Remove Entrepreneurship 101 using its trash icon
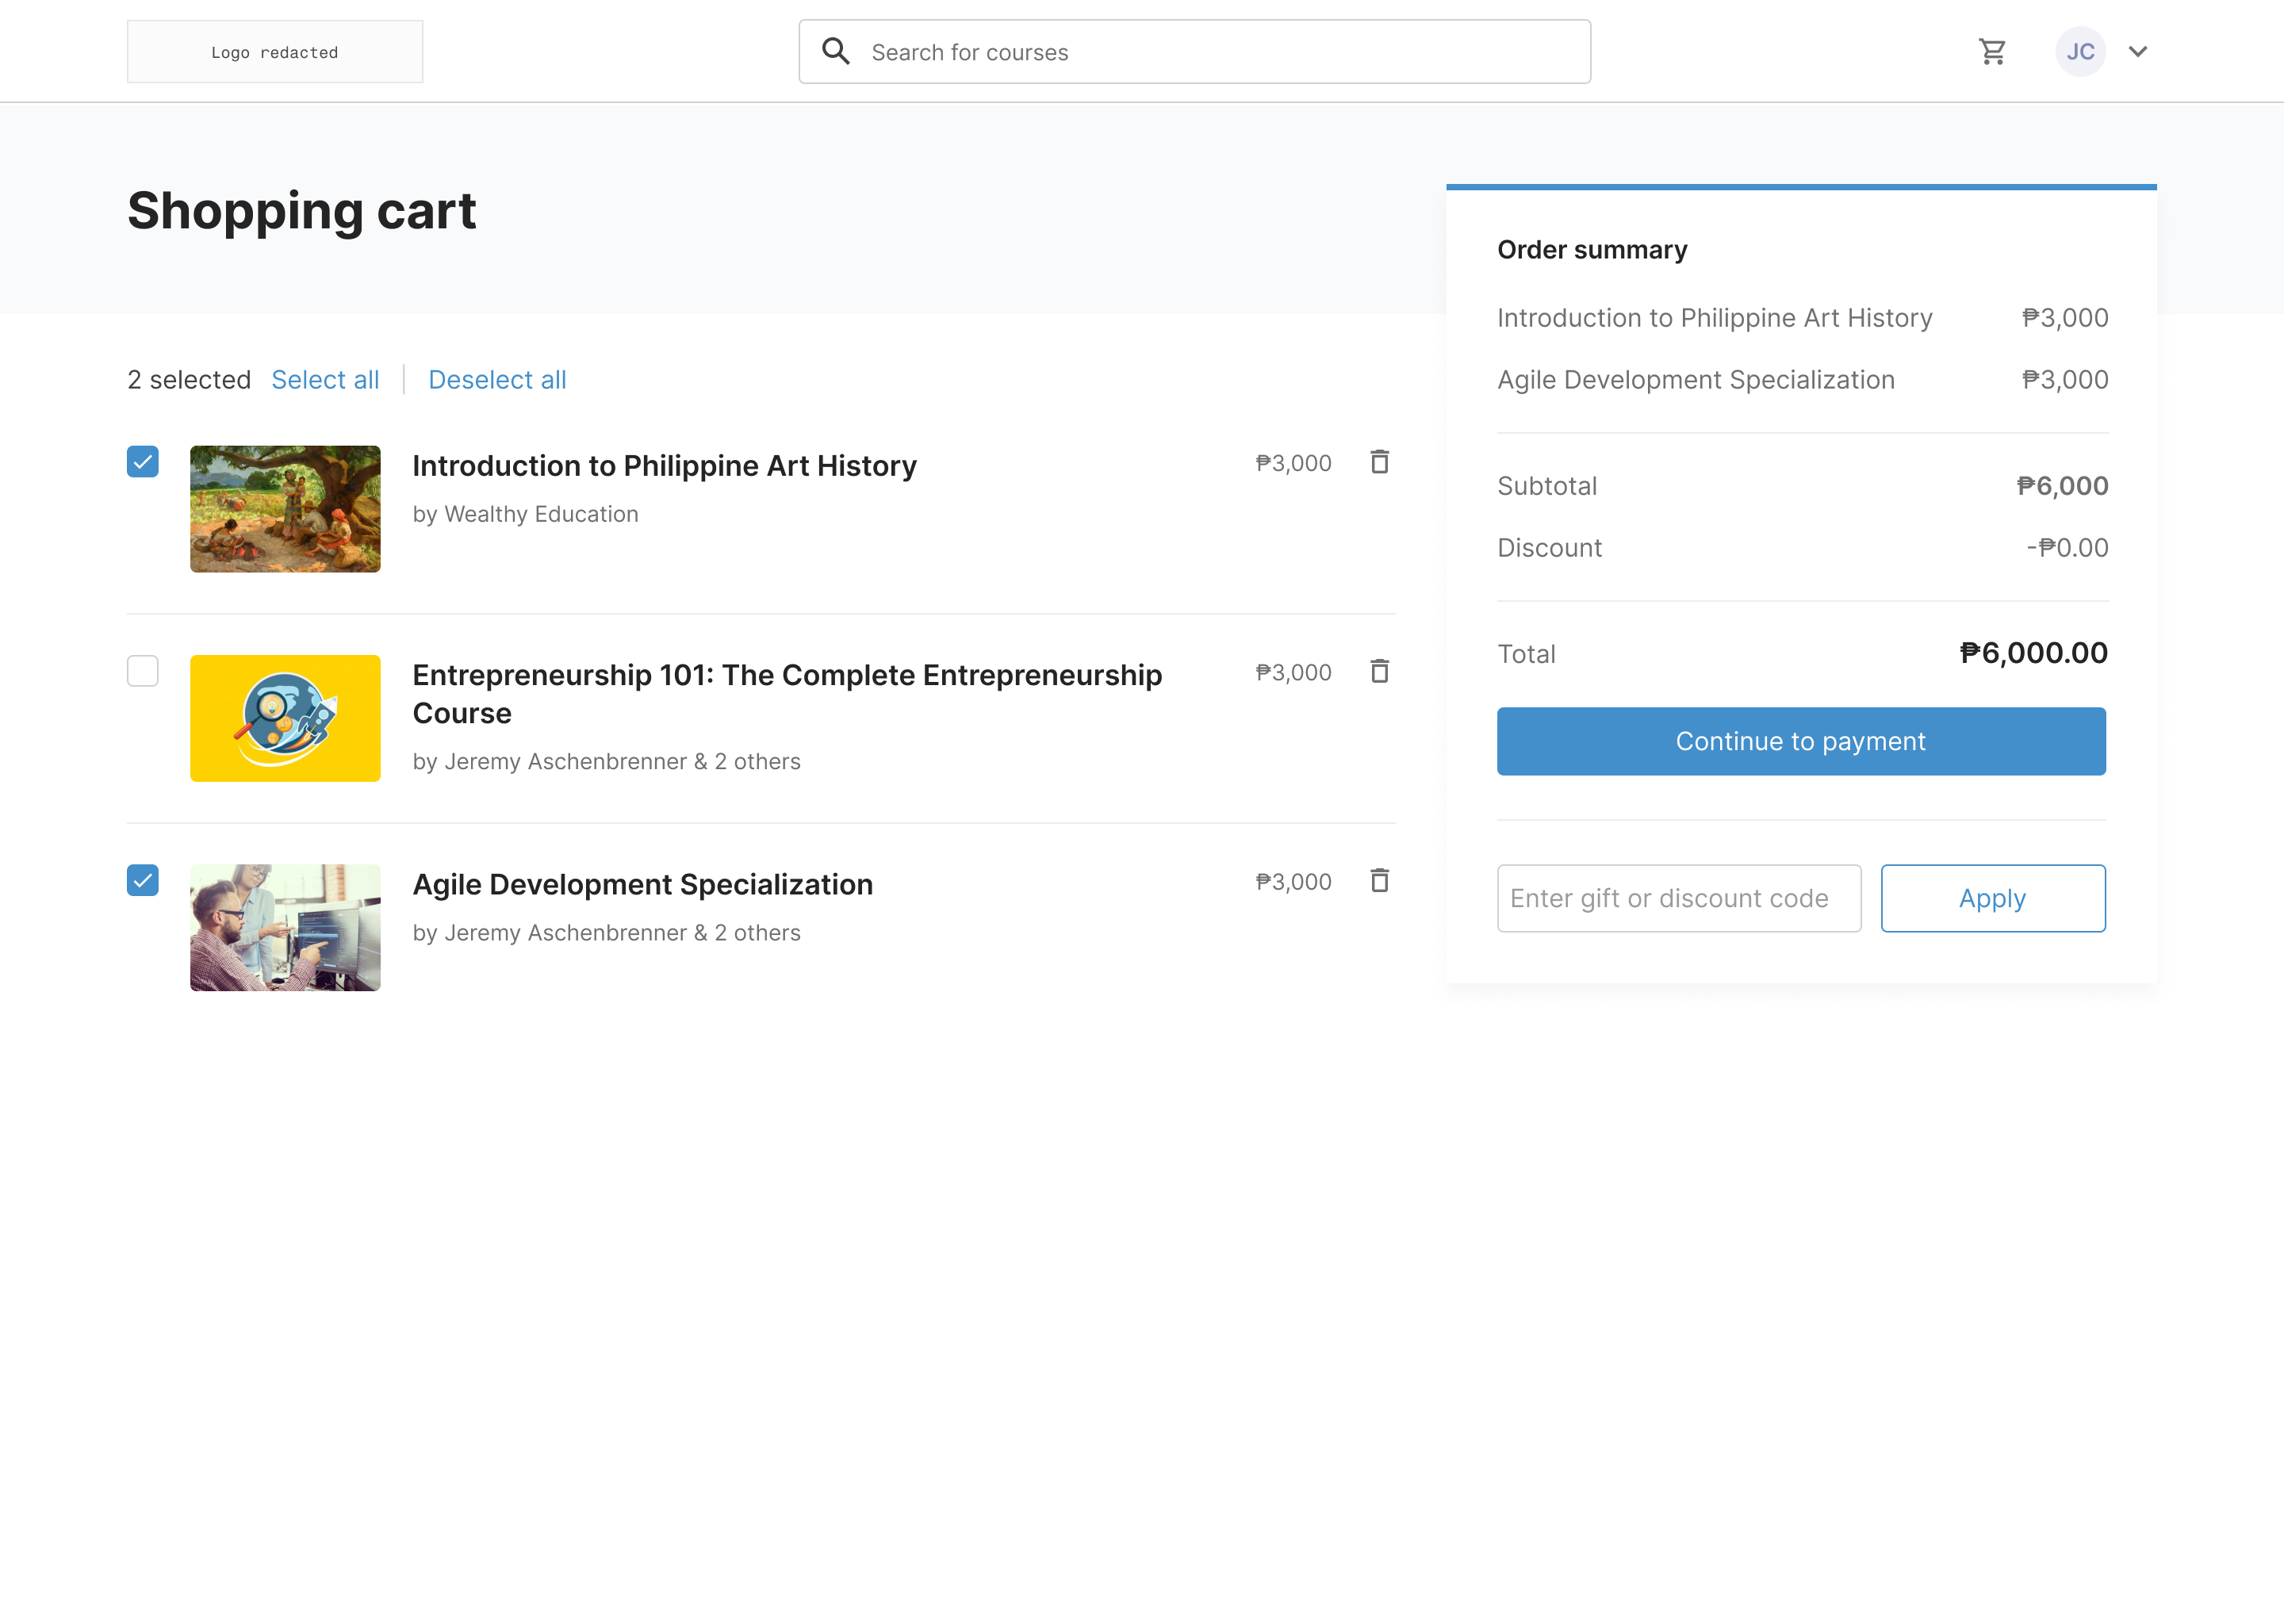 click(x=1380, y=672)
